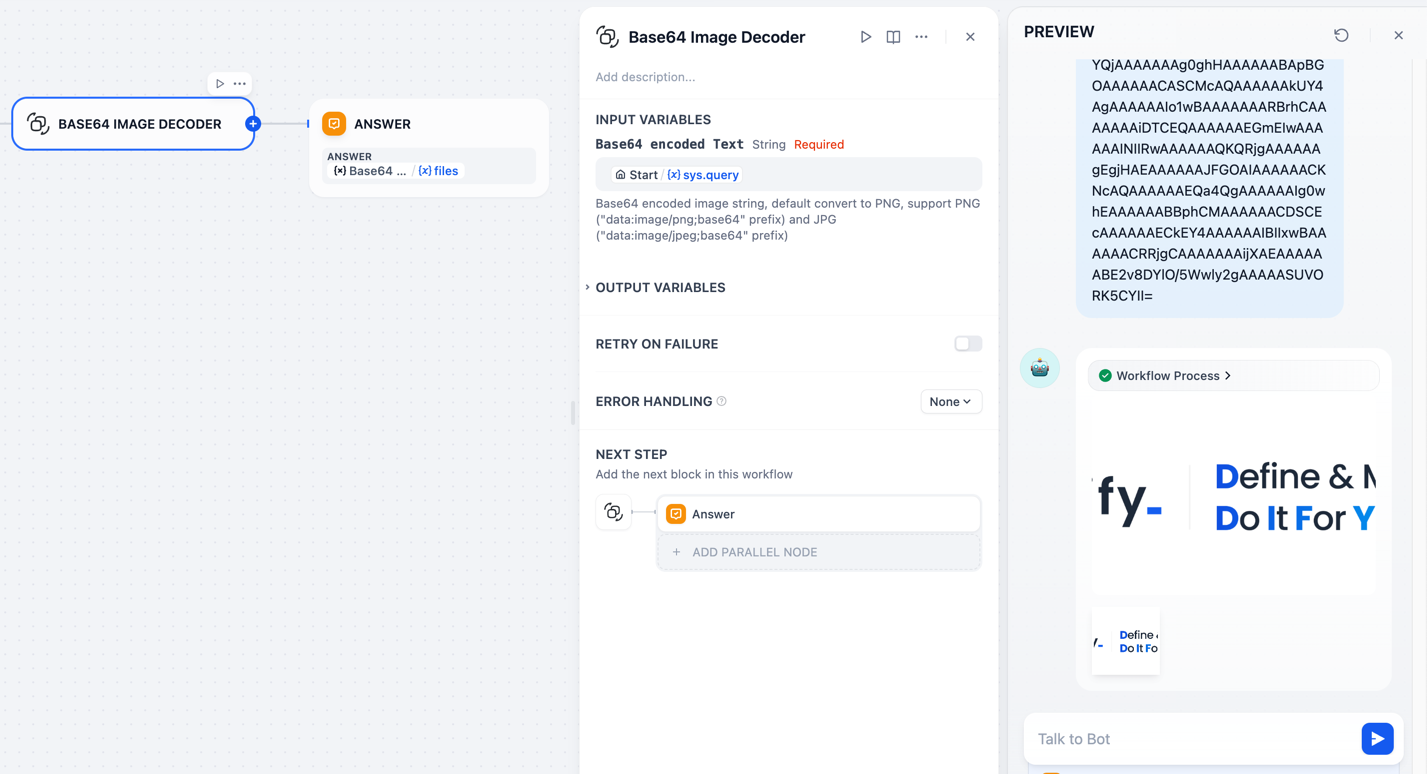Open the help docs book icon

coord(893,37)
